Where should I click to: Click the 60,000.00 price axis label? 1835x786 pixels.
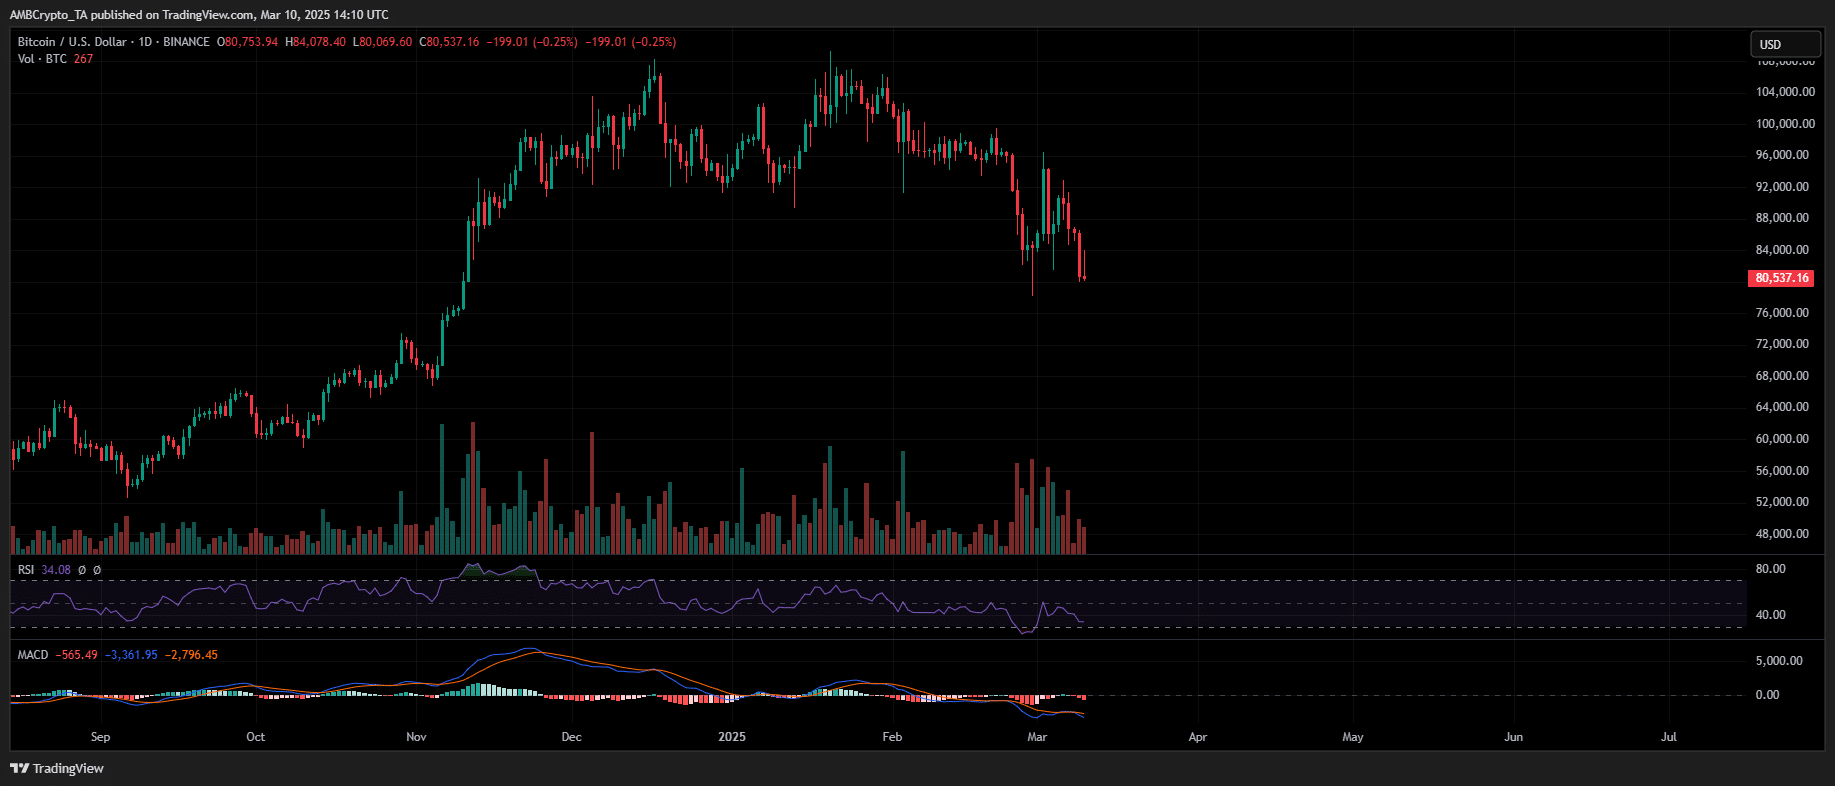[1782, 439]
